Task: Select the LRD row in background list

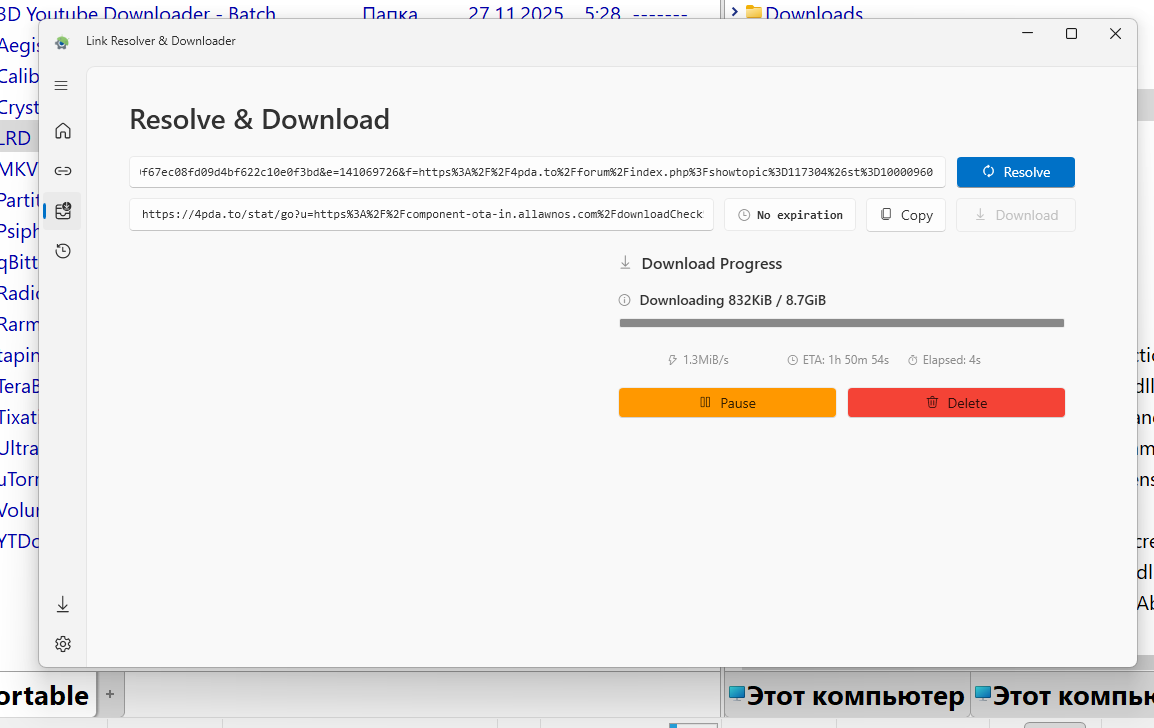Action: pyautogui.click(x=19, y=138)
